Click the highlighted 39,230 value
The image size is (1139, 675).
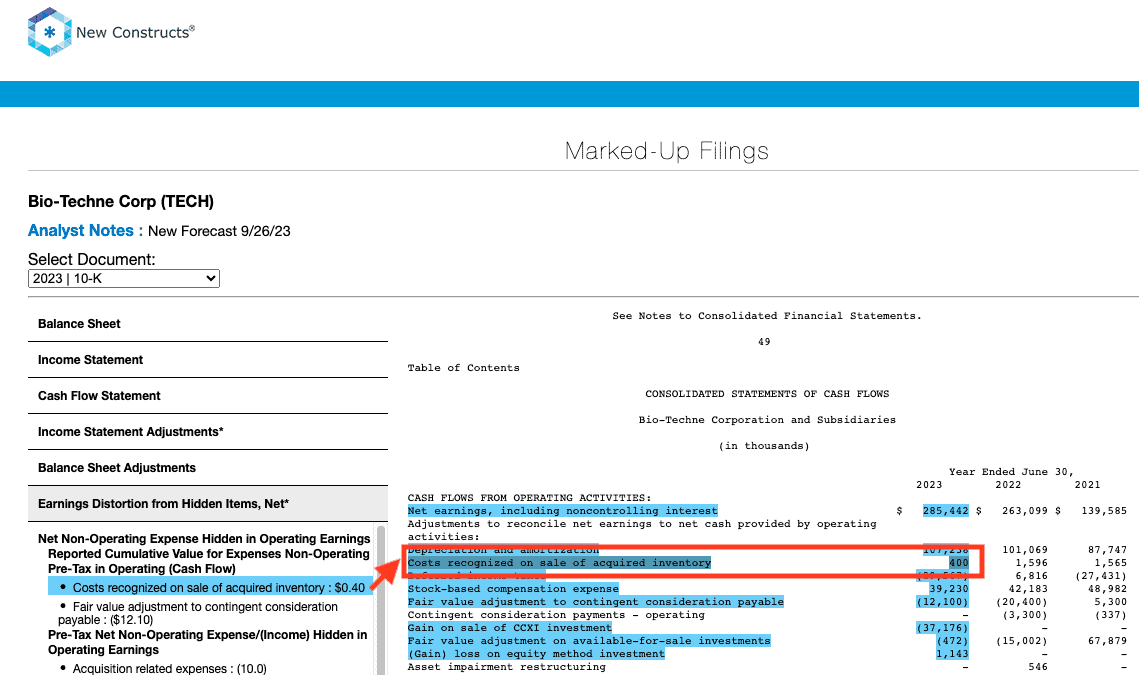tap(949, 589)
